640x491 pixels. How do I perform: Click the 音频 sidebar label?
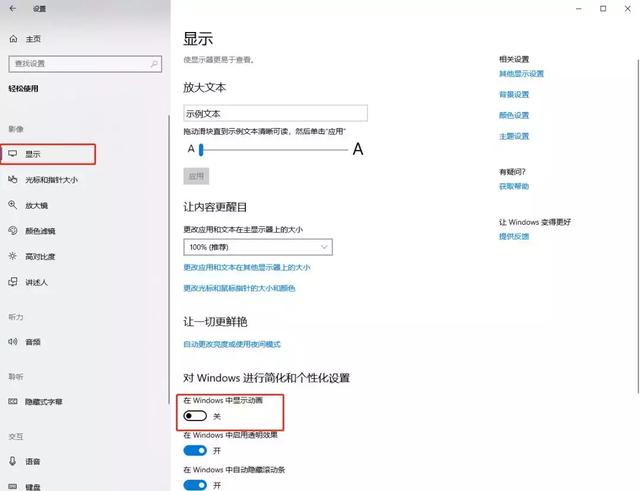click(33, 342)
